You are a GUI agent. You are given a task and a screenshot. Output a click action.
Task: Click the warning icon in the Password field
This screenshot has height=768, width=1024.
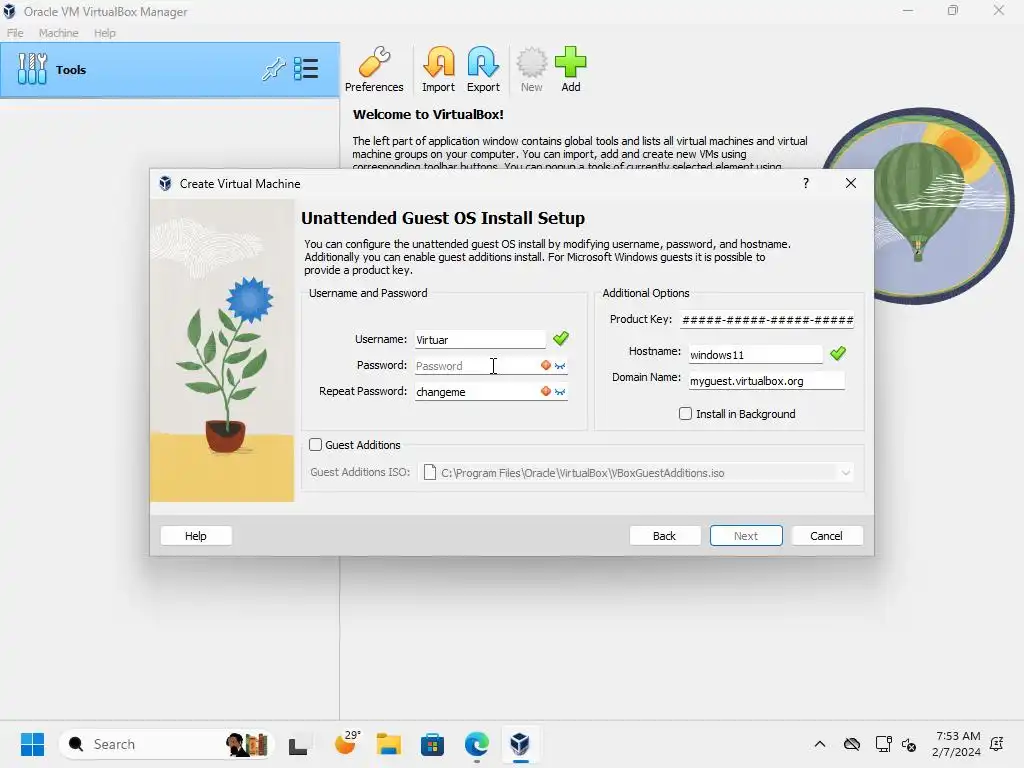[545, 365]
